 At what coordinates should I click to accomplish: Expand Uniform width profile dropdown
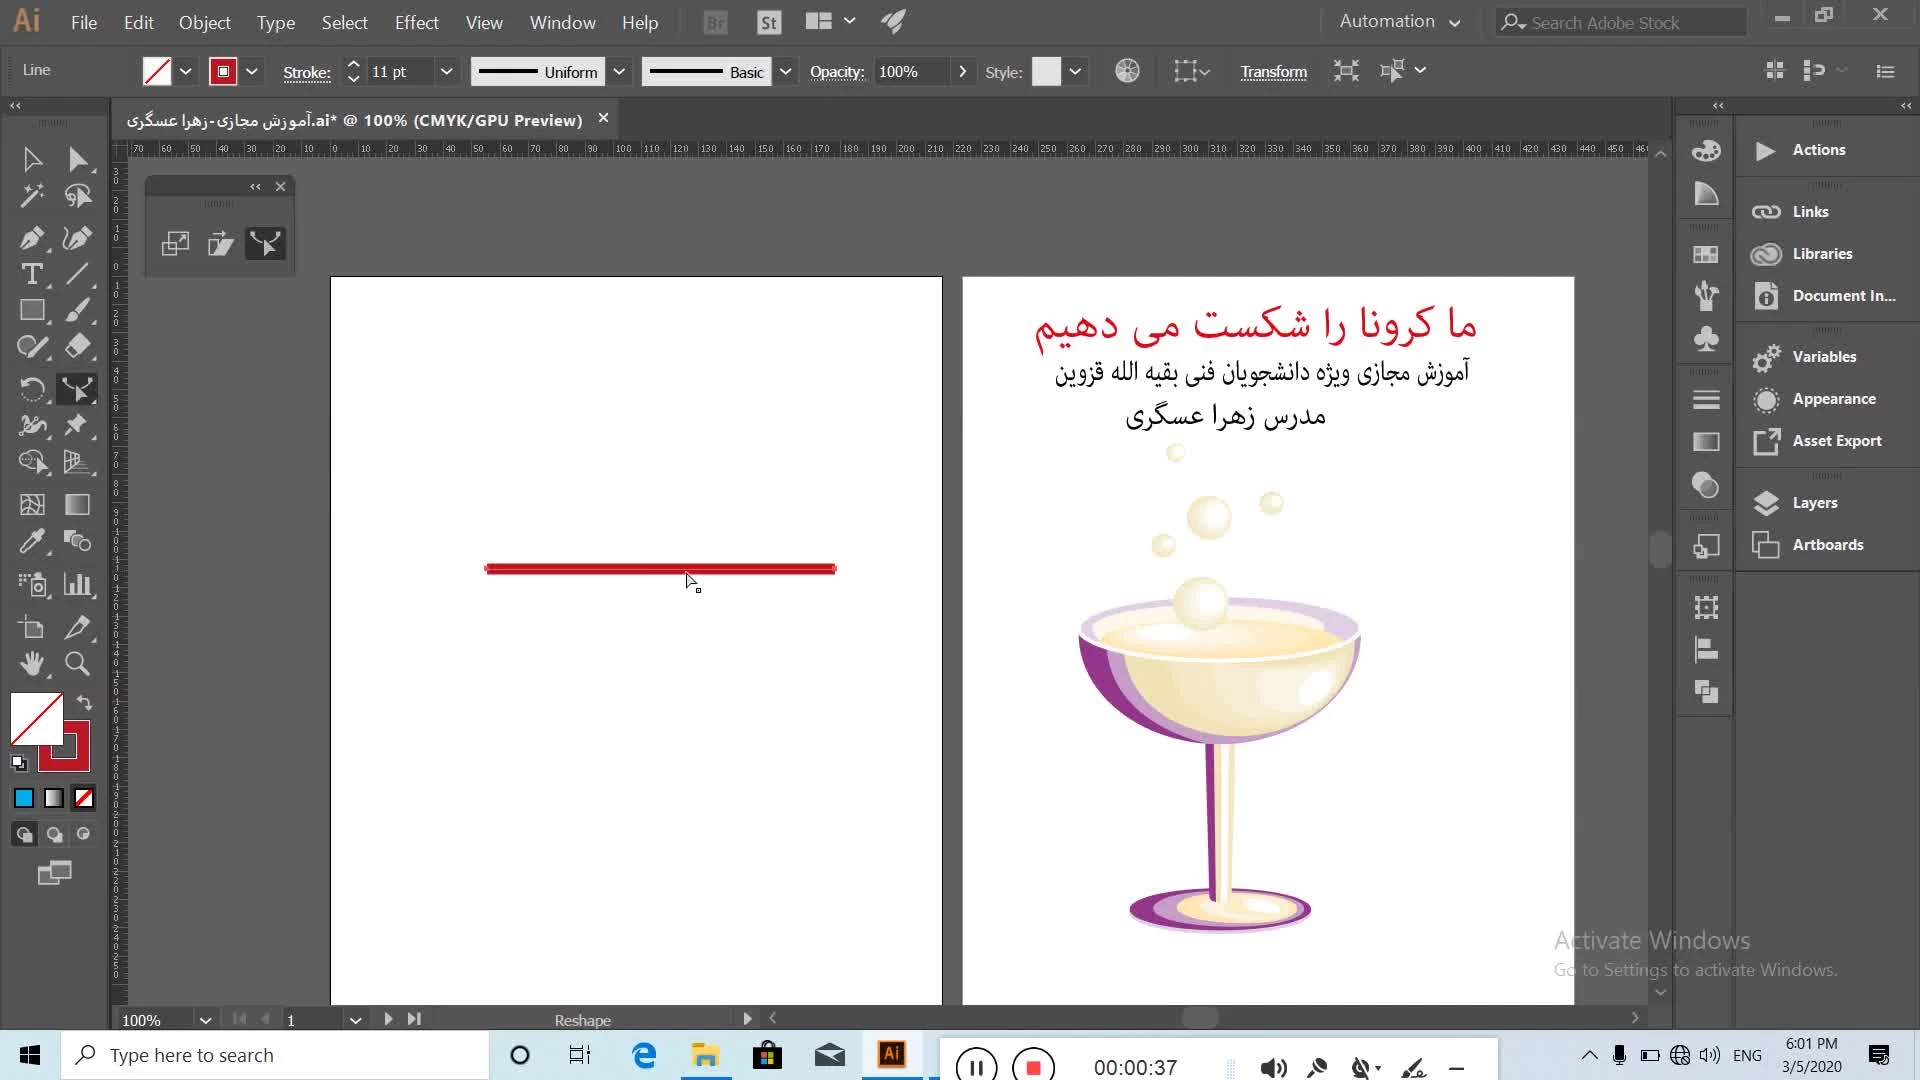[619, 71]
